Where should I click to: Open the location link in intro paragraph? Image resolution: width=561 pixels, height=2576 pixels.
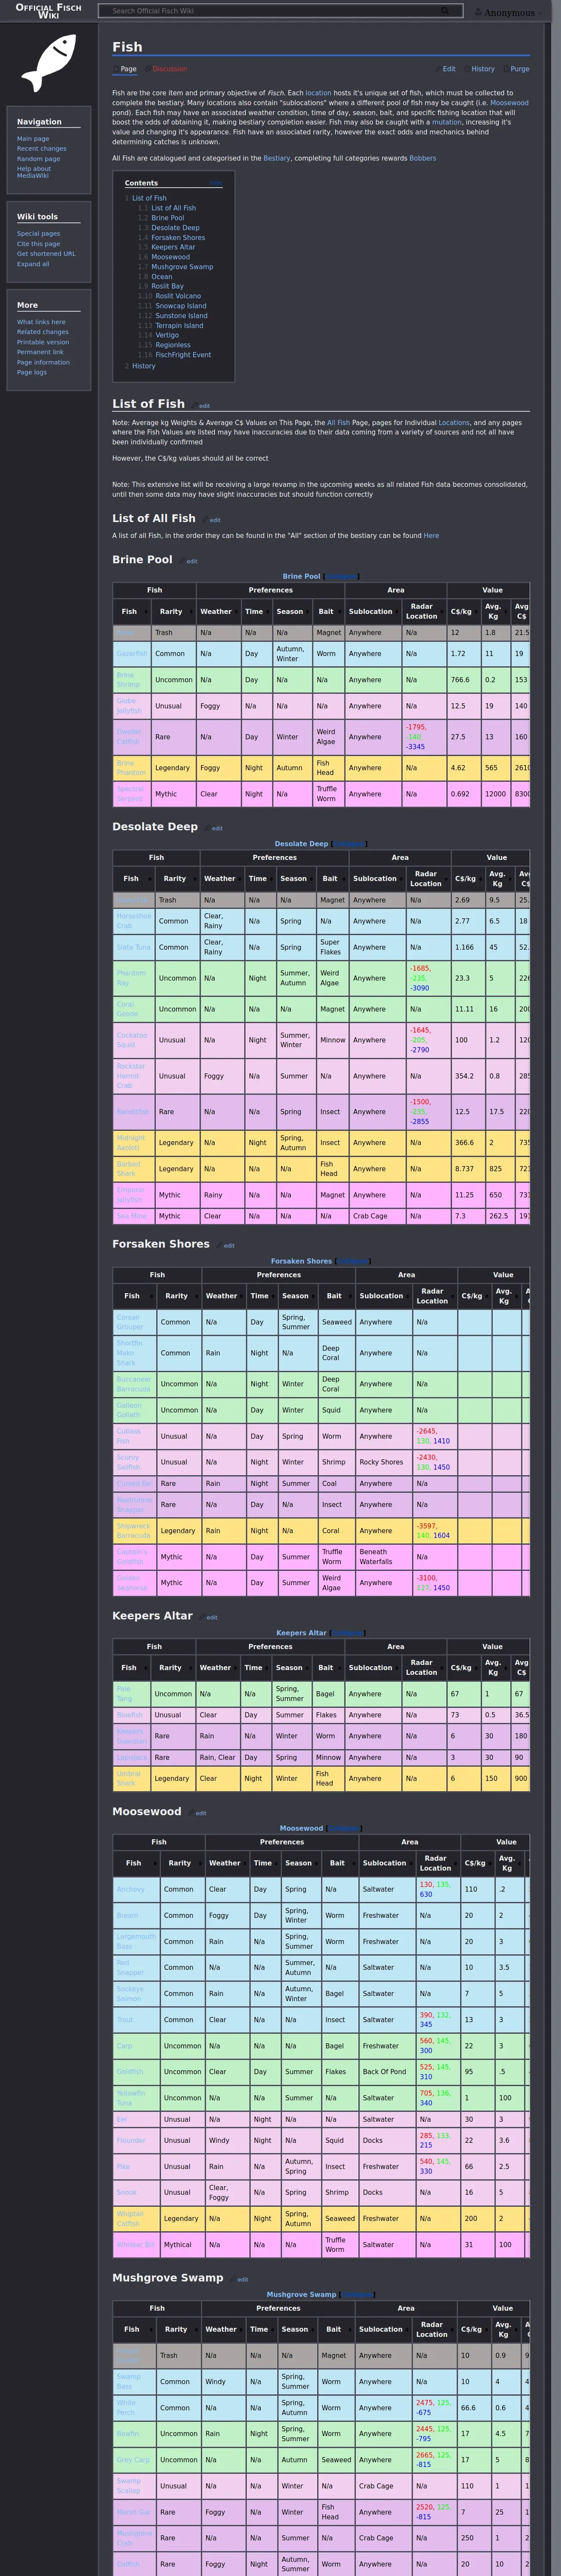[318, 93]
